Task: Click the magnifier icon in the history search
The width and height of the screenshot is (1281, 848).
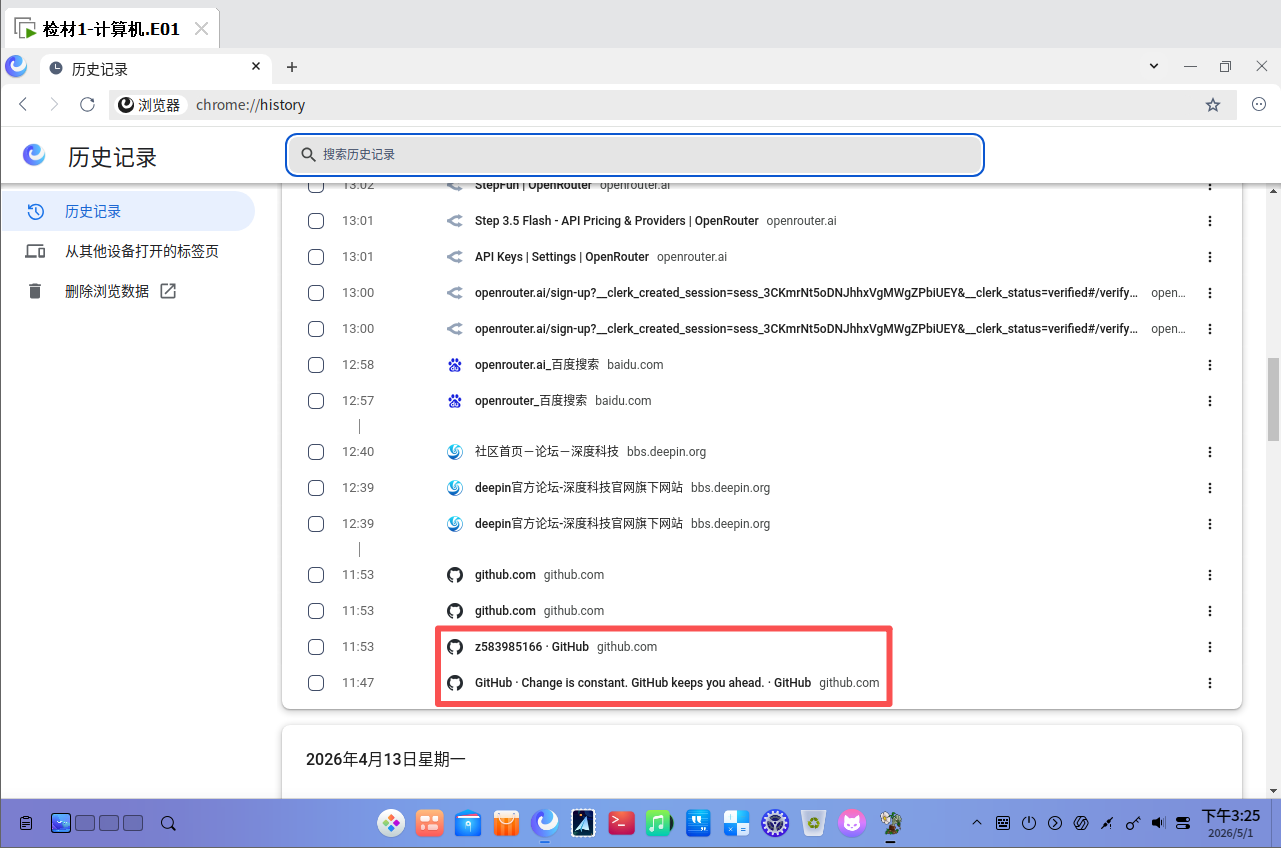Action: [x=308, y=155]
